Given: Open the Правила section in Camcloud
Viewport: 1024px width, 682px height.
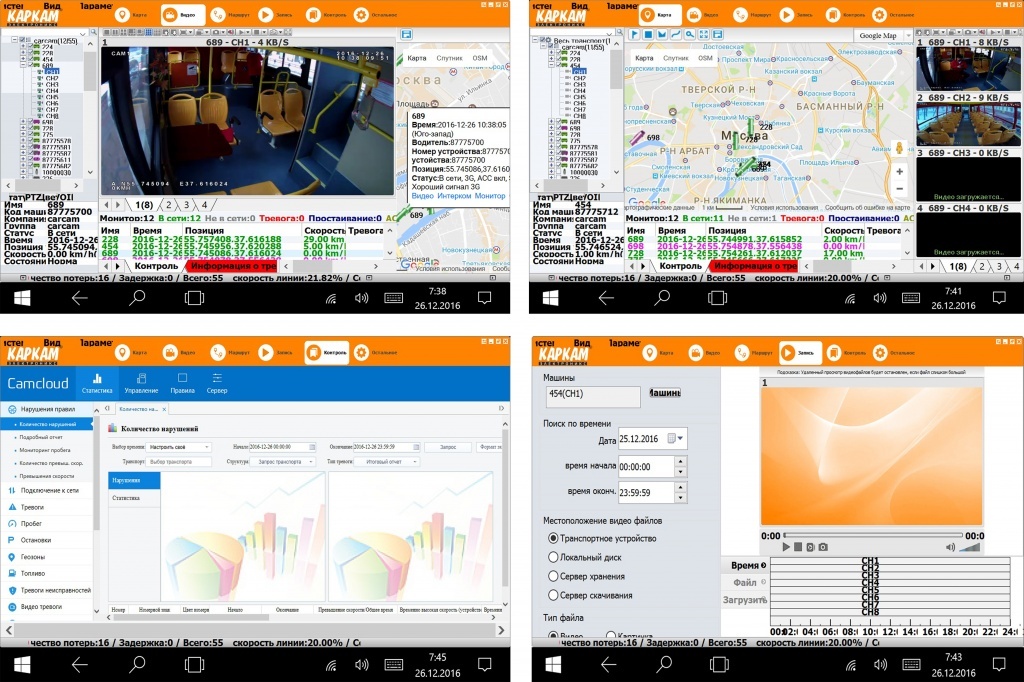Looking at the screenshot, I should 182,383.
